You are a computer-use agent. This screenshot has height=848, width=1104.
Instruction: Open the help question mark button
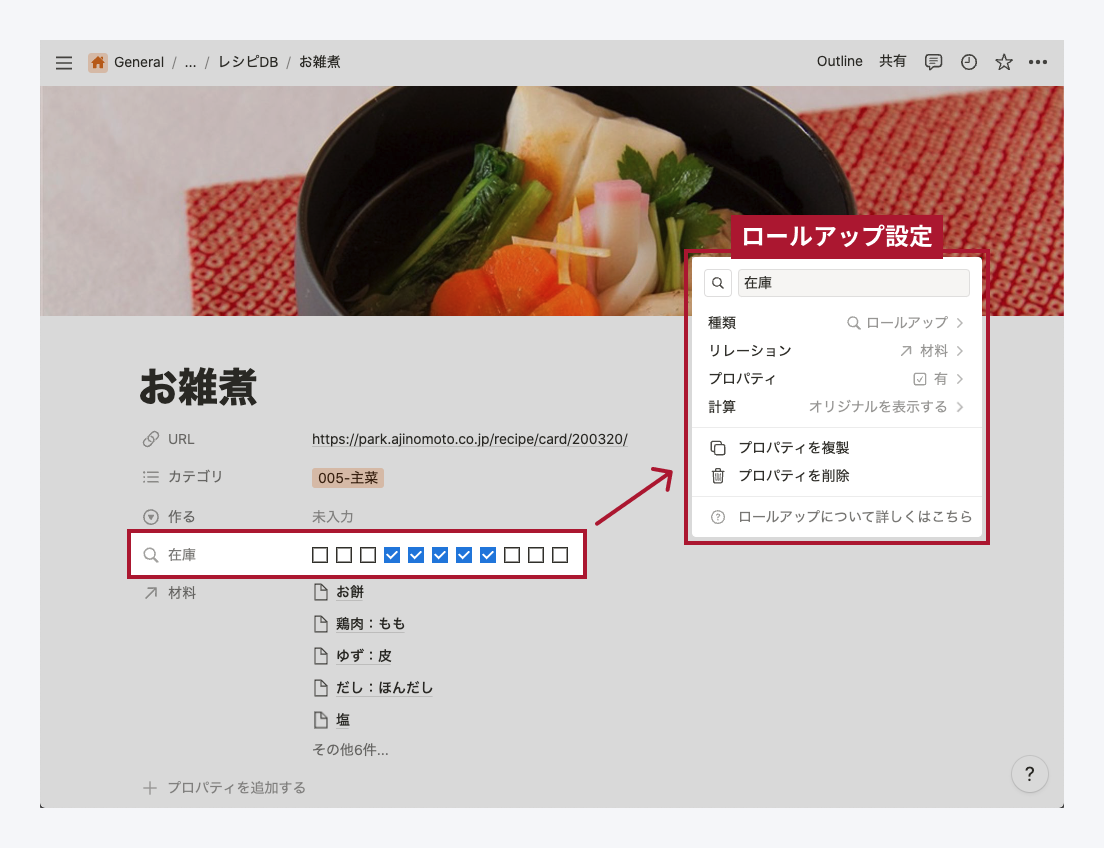pos(1029,774)
